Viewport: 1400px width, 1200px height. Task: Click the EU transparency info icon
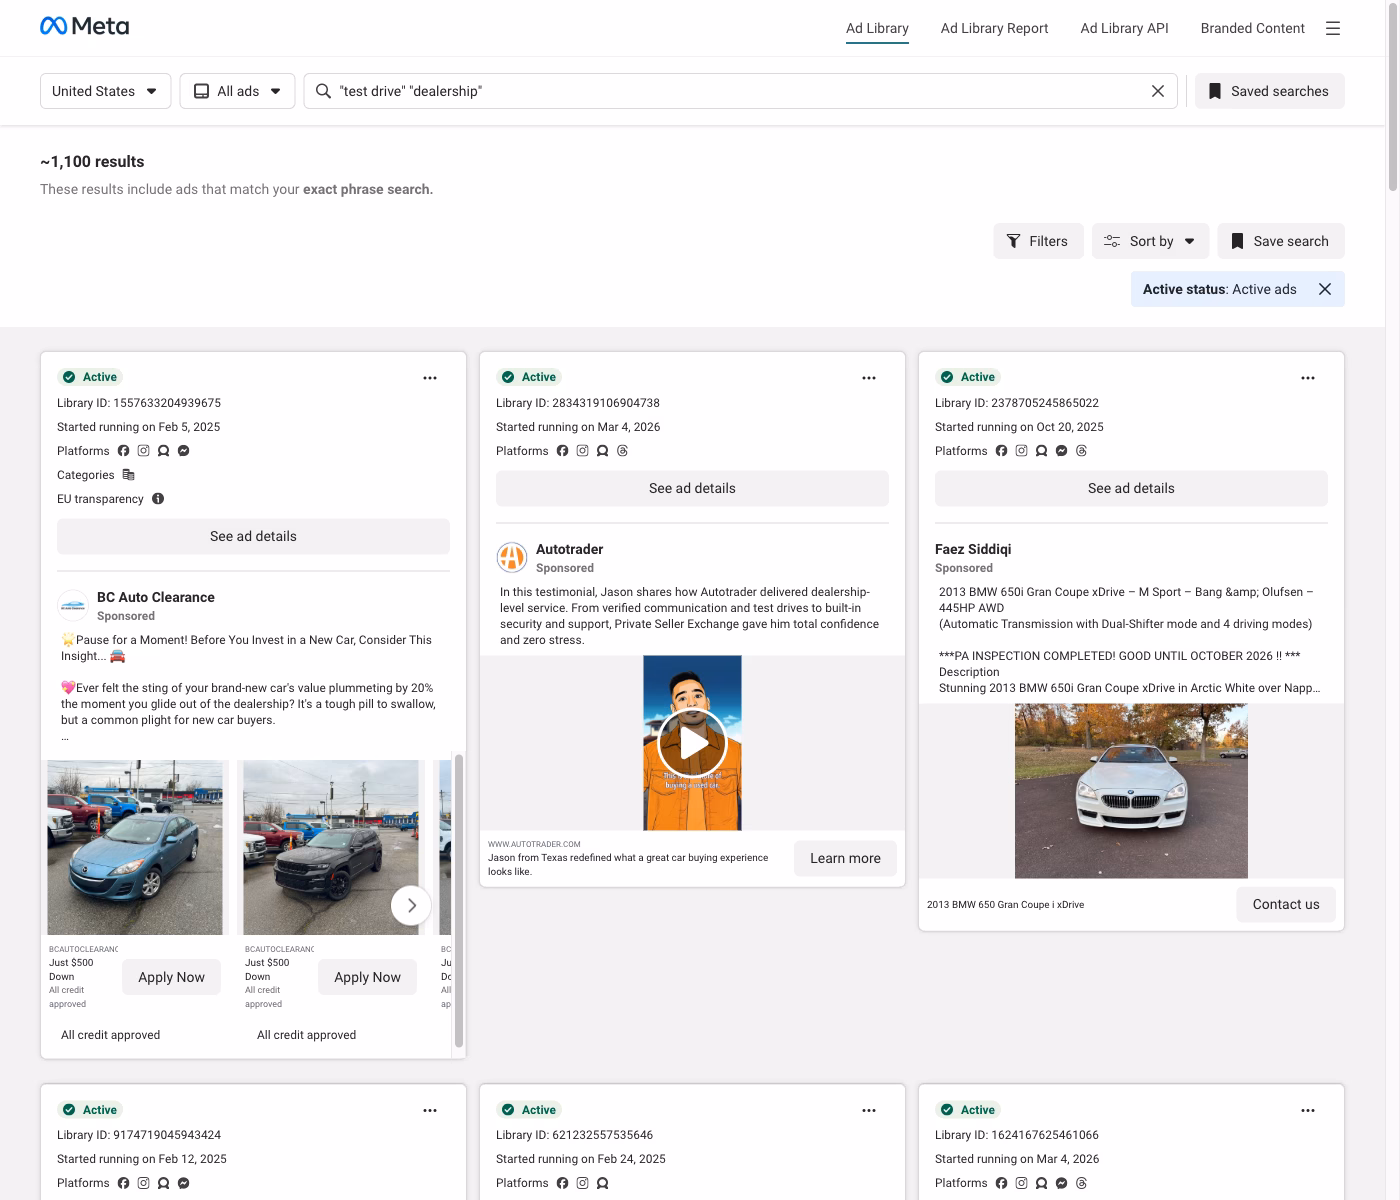(159, 498)
